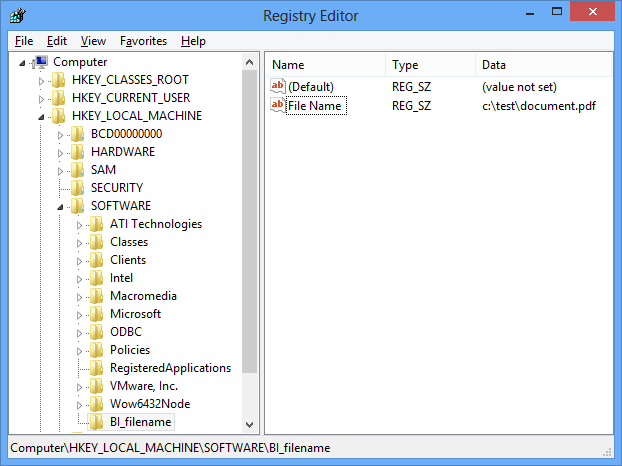Click the Computer icon in the tree
622x466 pixels.
(x=41, y=62)
